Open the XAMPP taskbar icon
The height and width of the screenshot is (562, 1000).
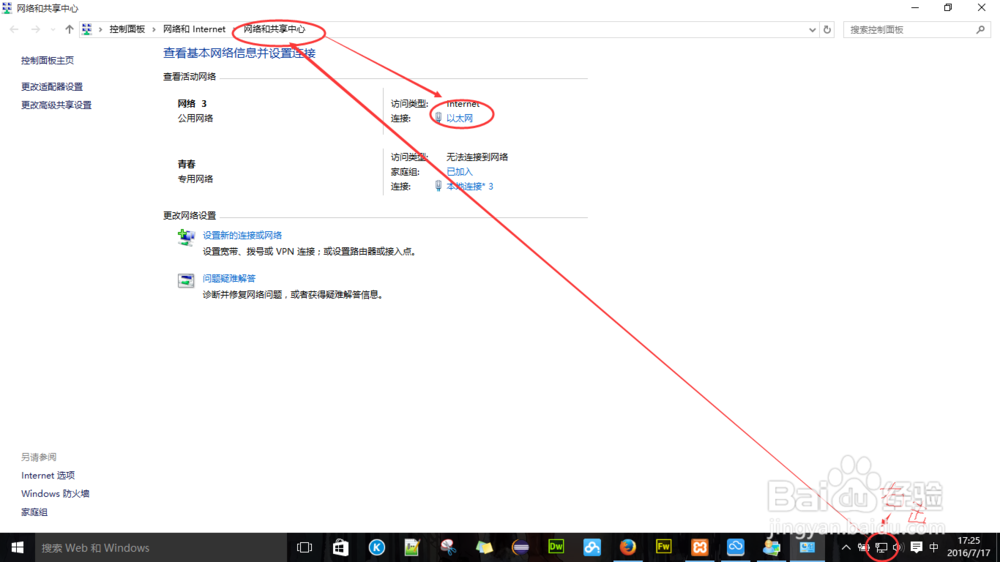coord(700,547)
